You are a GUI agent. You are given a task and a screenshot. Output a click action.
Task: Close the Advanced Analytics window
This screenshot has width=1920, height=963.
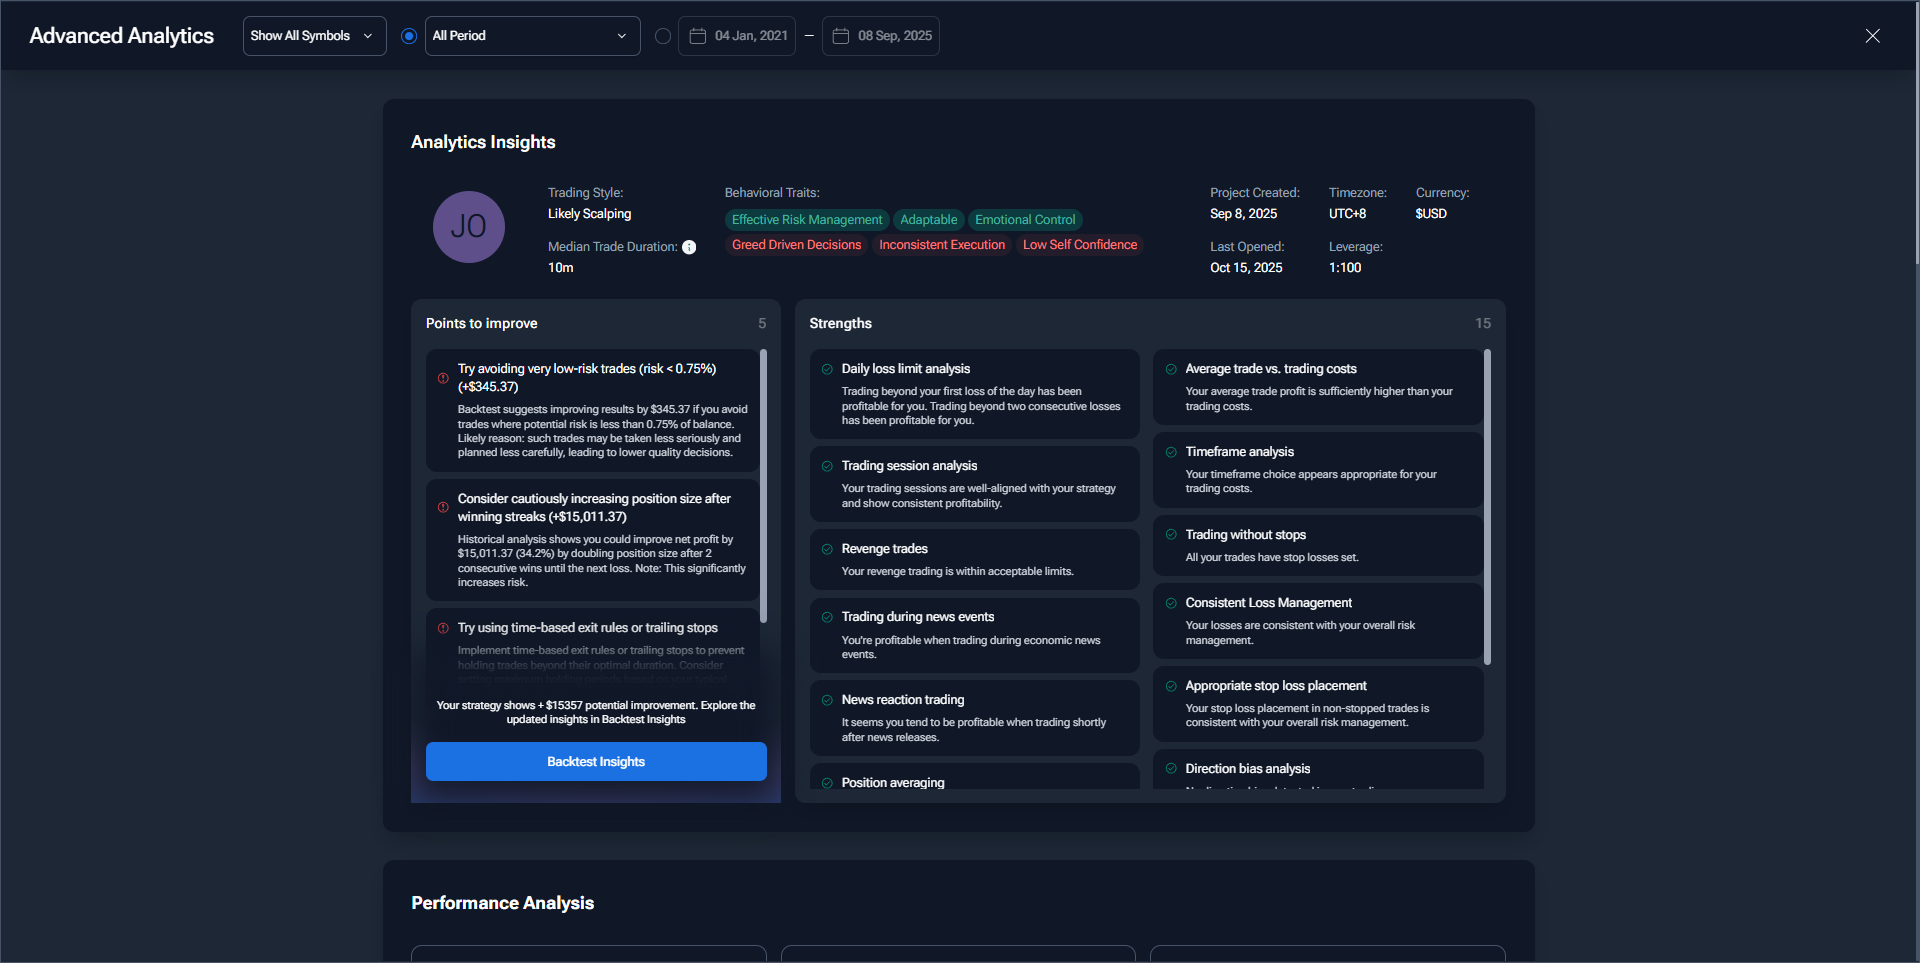[x=1872, y=36]
